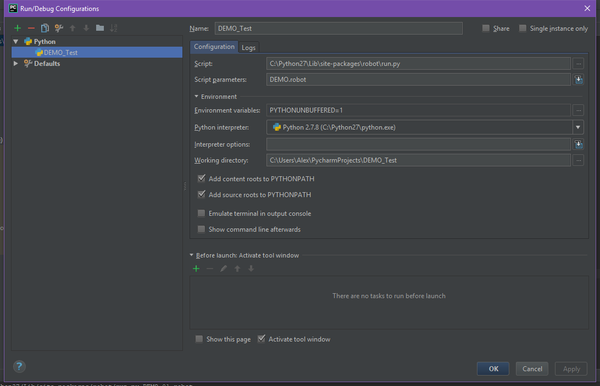Click Name input field DEMO_Test
Image resolution: width=600 pixels, height=386 pixels.
click(x=339, y=28)
